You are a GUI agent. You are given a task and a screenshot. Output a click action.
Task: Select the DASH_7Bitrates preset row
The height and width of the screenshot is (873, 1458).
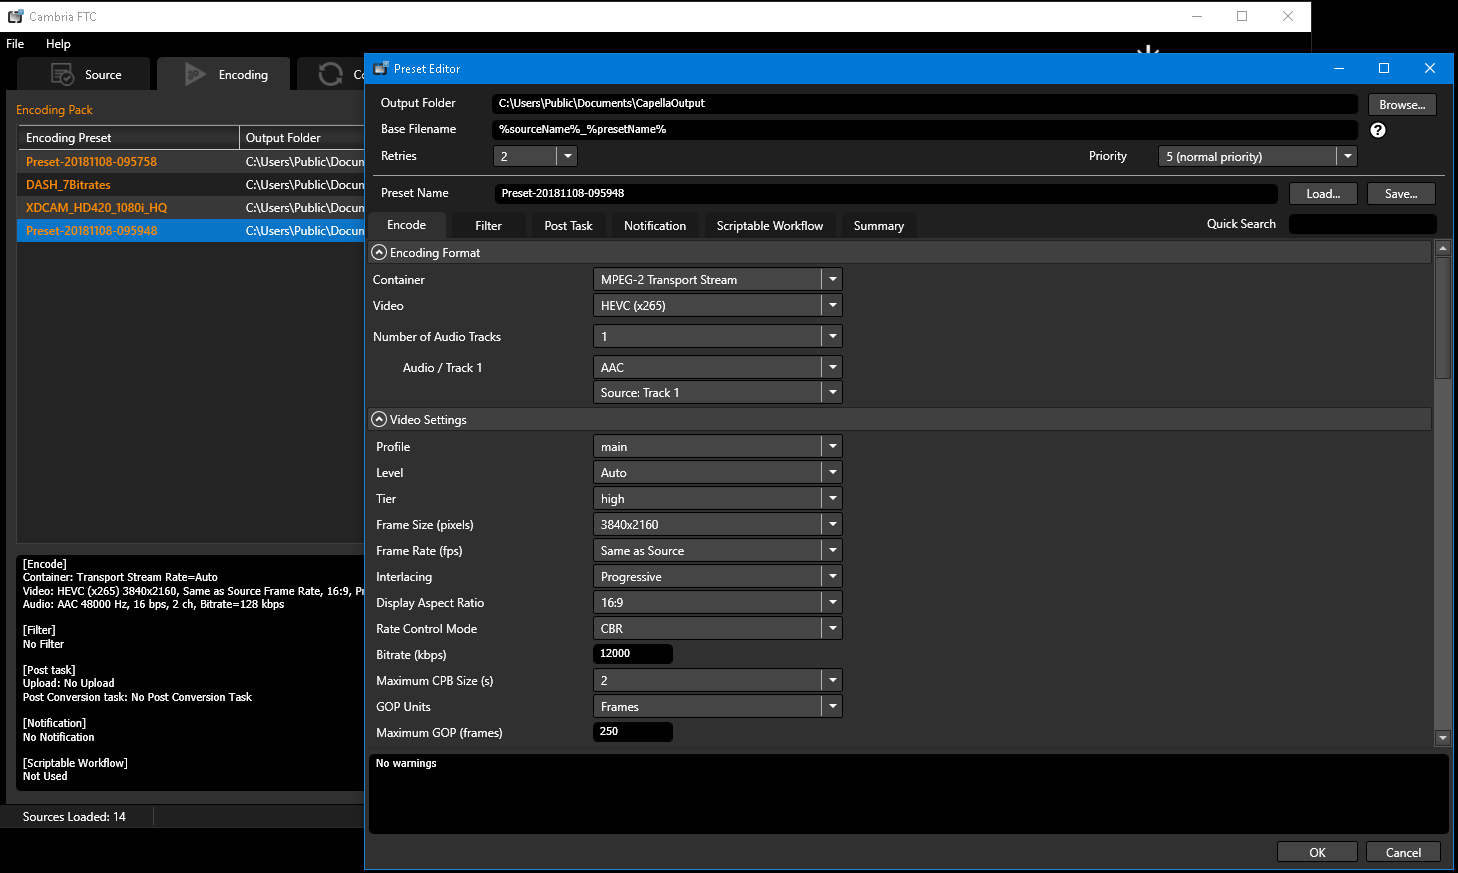click(x=68, y=185)
